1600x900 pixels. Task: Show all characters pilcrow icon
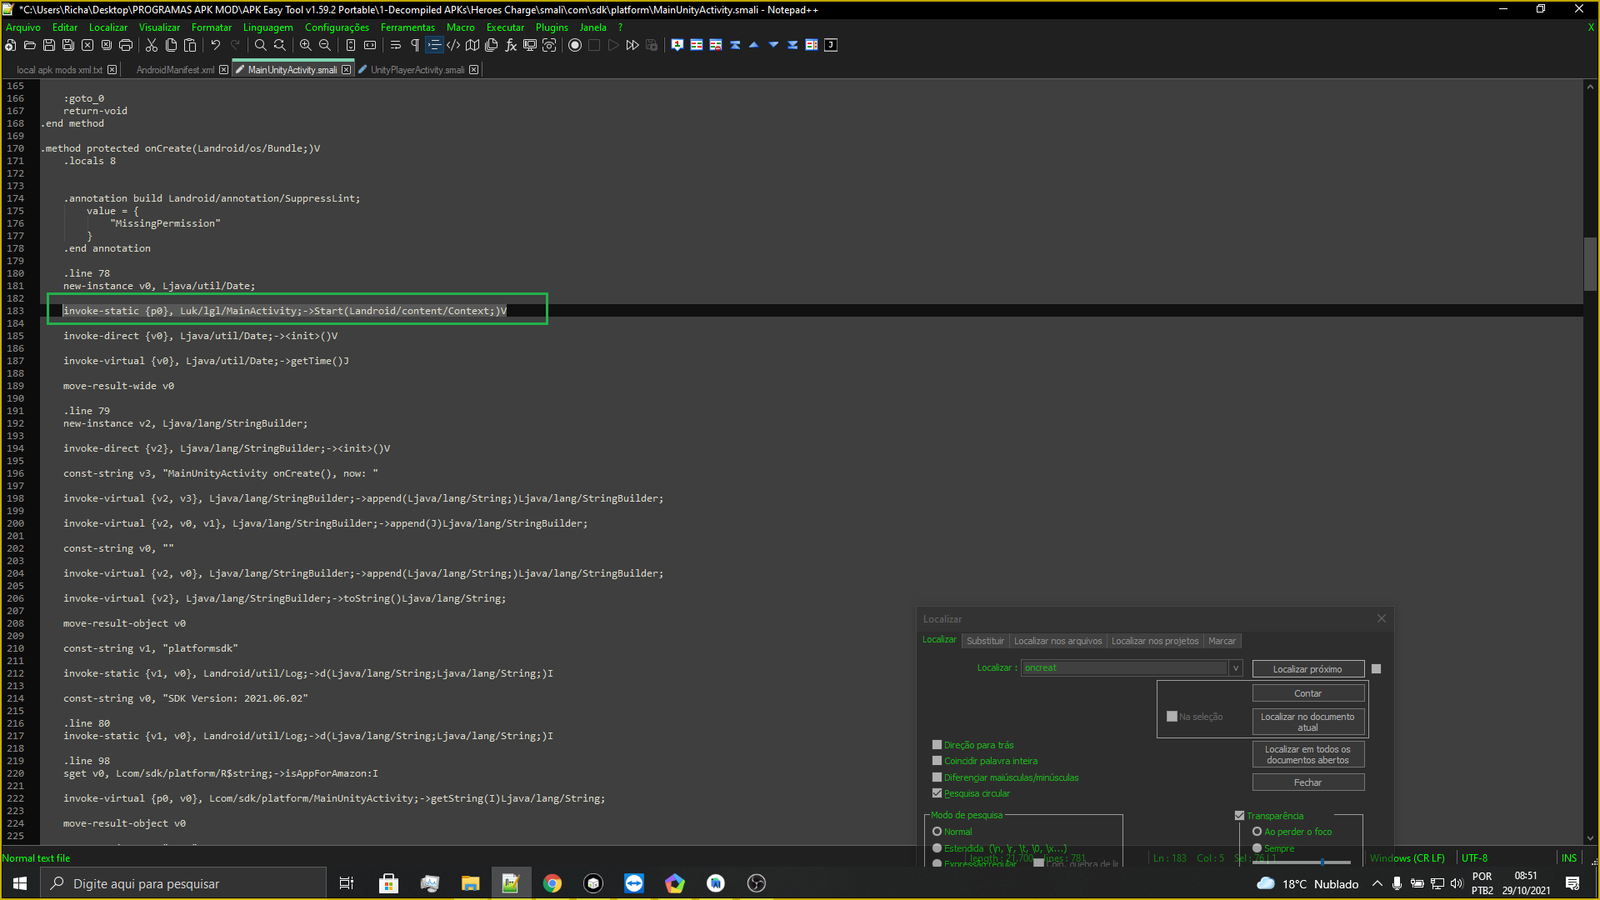pyautogui.click(x=415, y=45)
